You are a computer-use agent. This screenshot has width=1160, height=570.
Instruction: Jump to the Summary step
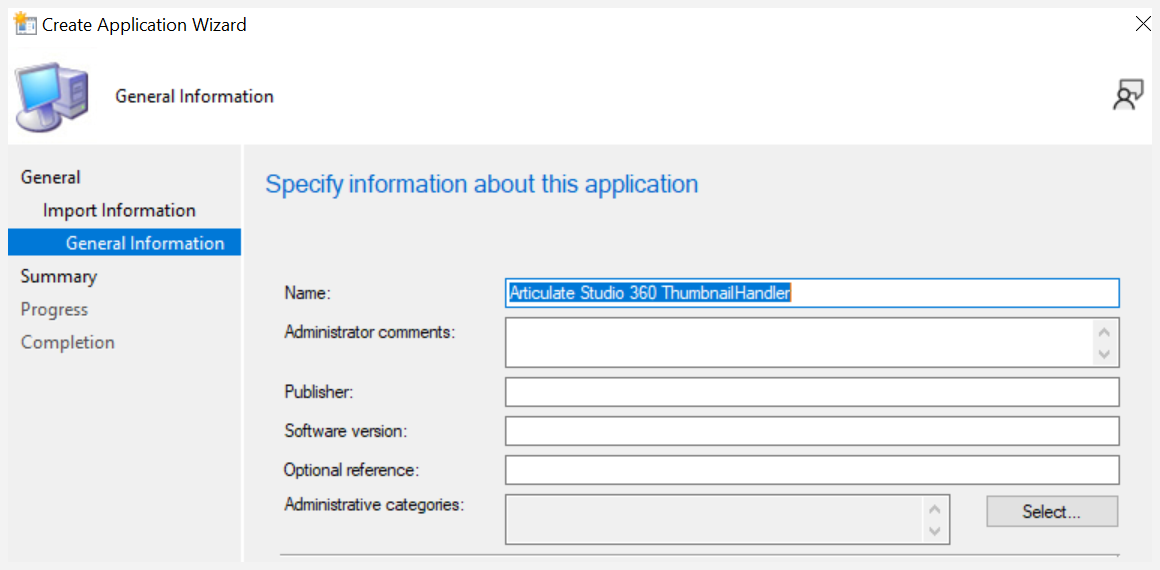click(x=58, y=276)
